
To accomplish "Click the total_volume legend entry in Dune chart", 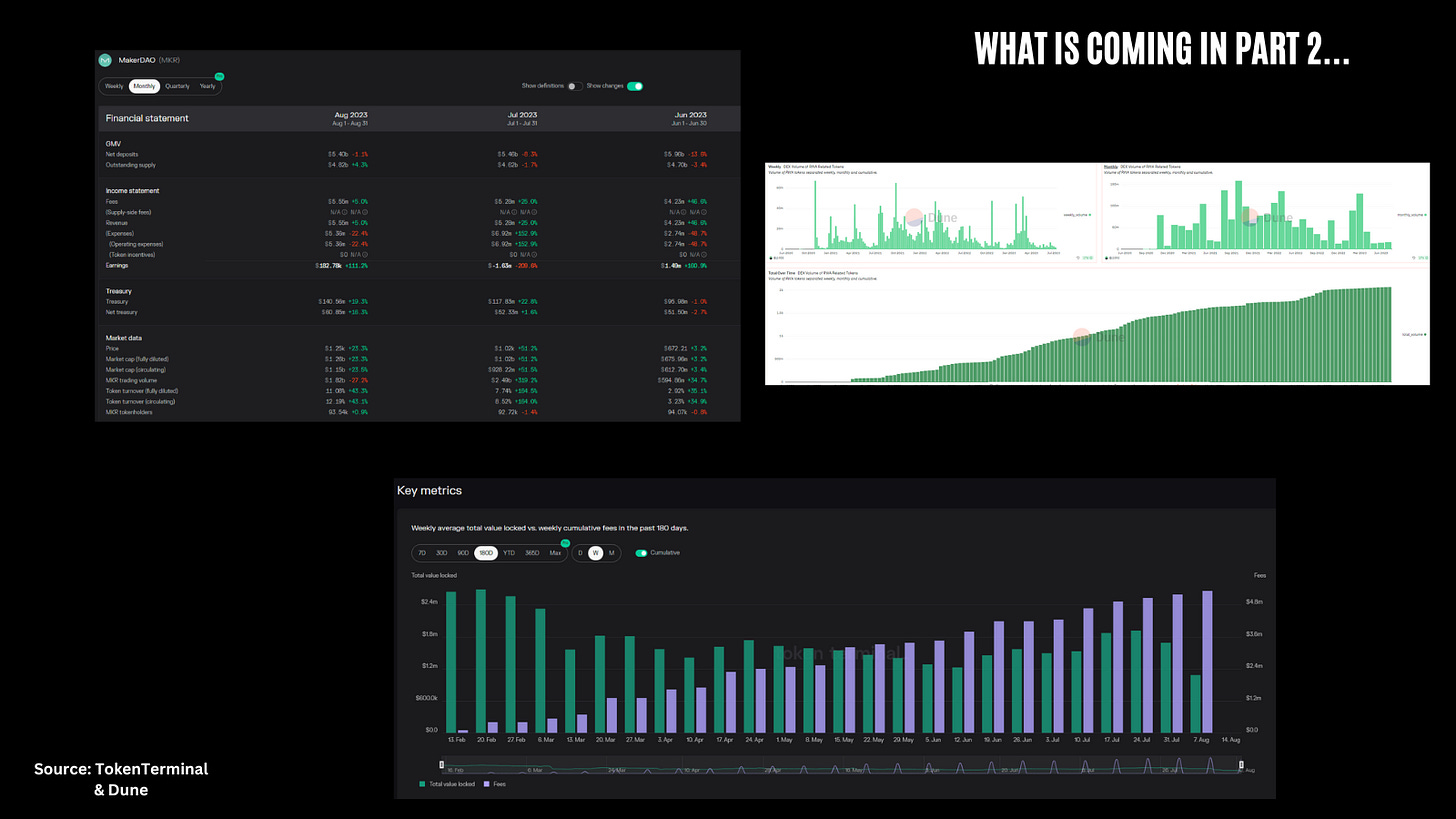I will [1414, 334].
